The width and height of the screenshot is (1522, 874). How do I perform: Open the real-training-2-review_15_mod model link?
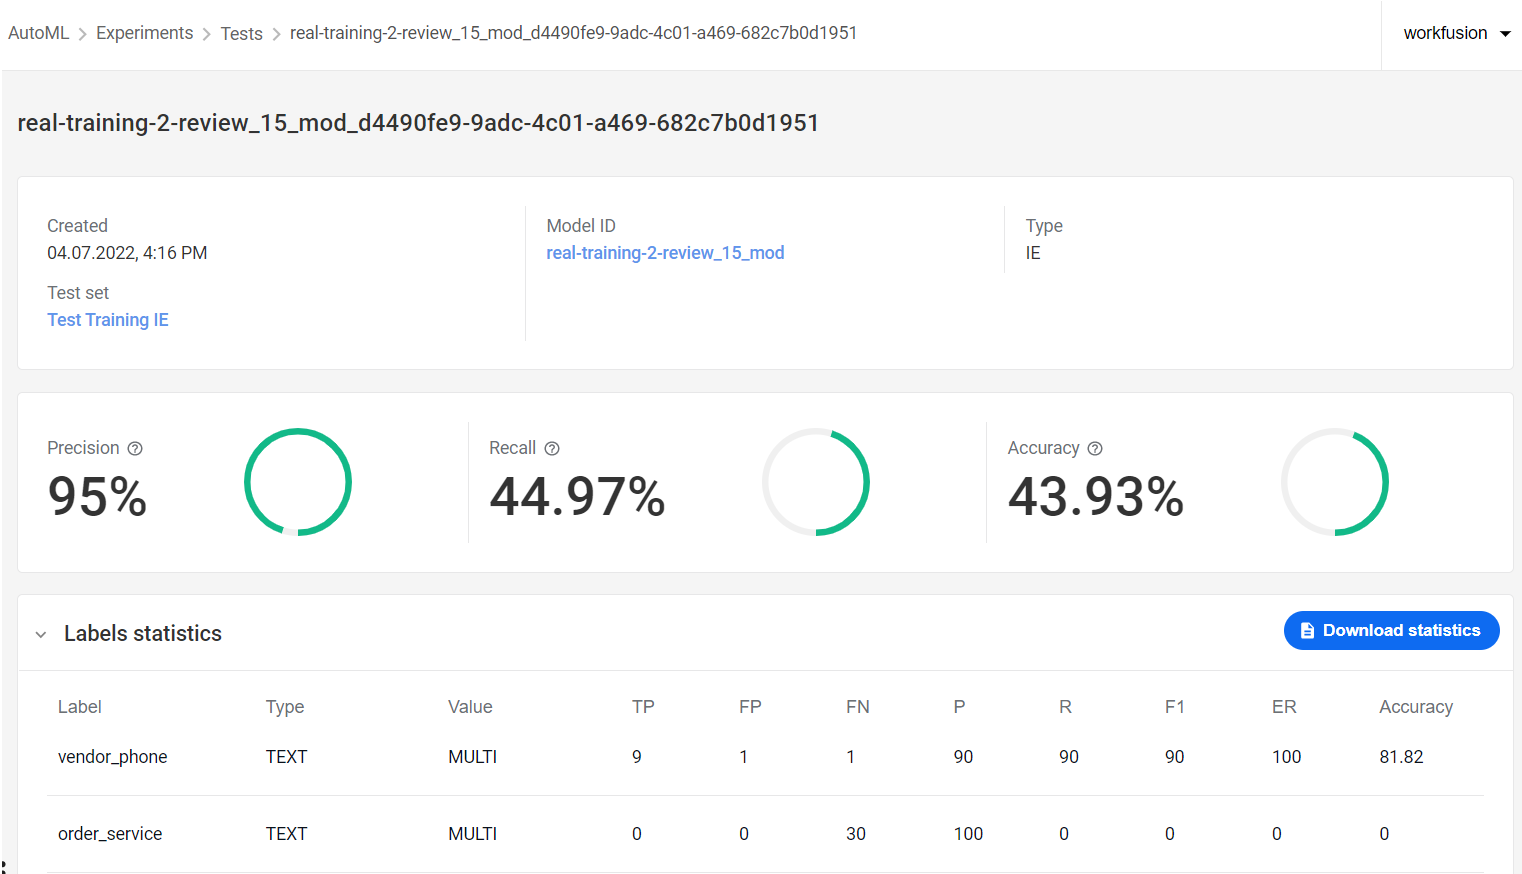coord(665,253)
